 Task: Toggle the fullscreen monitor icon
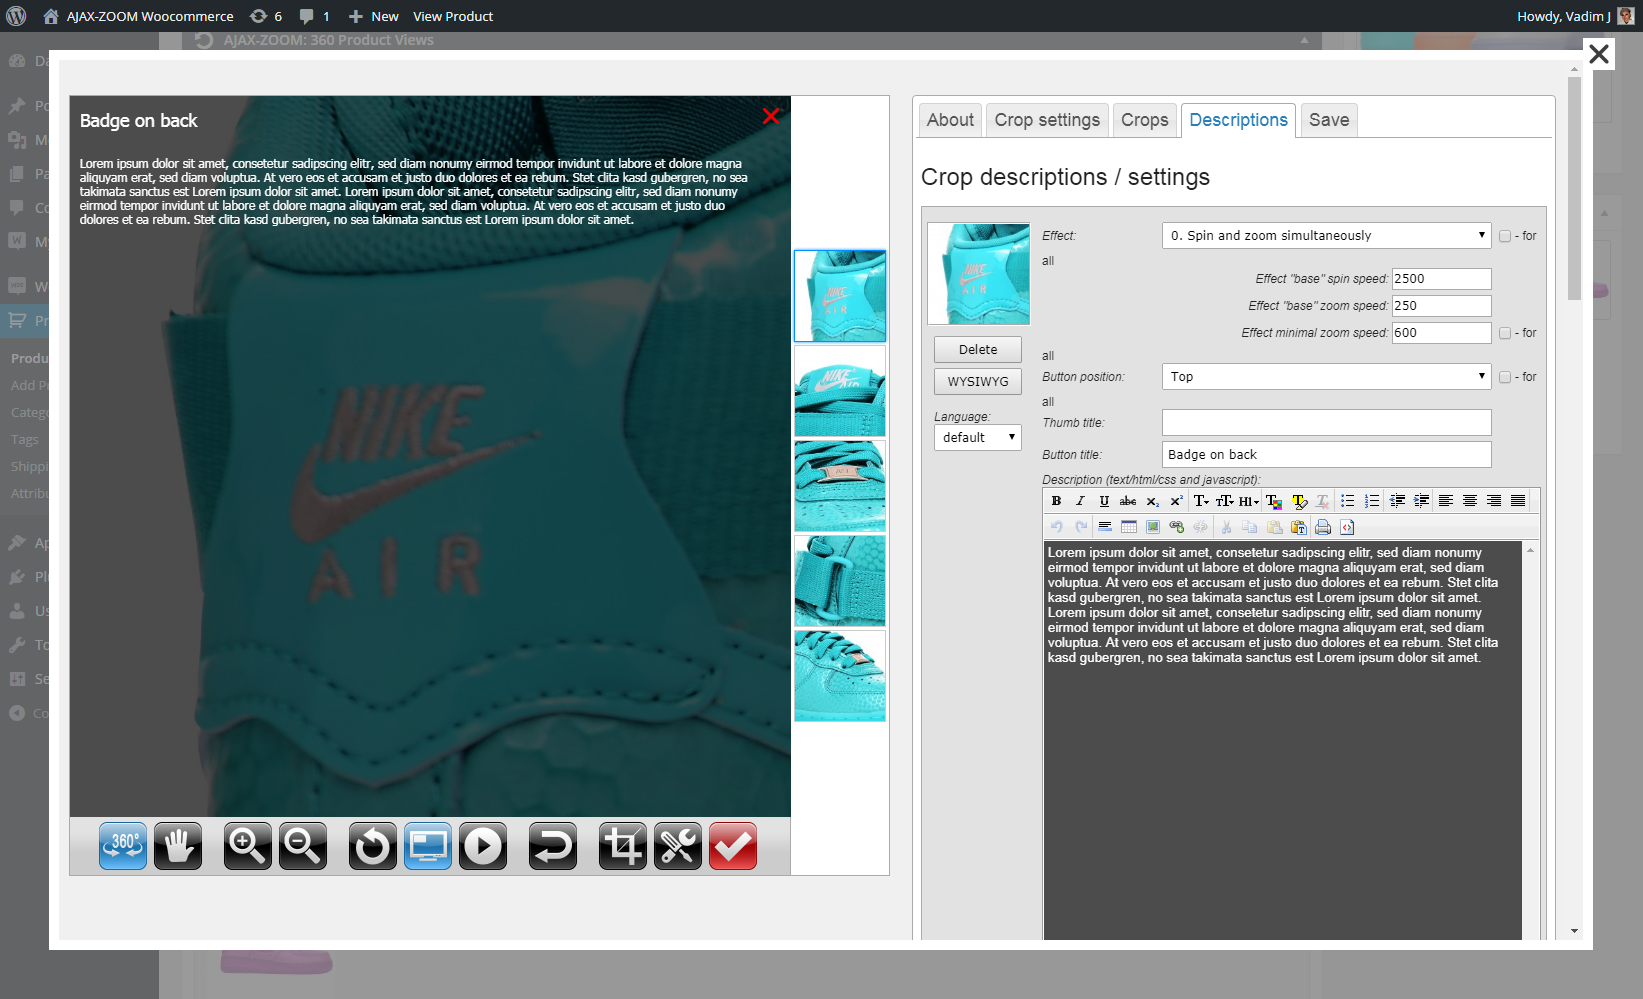coord(428,846)
